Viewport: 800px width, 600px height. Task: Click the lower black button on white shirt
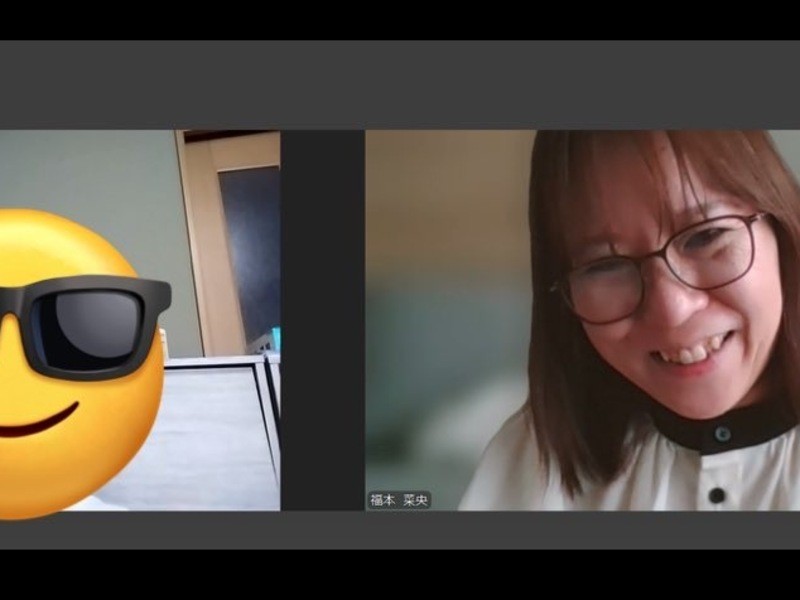pyautogui.click(x=716, y=494)
